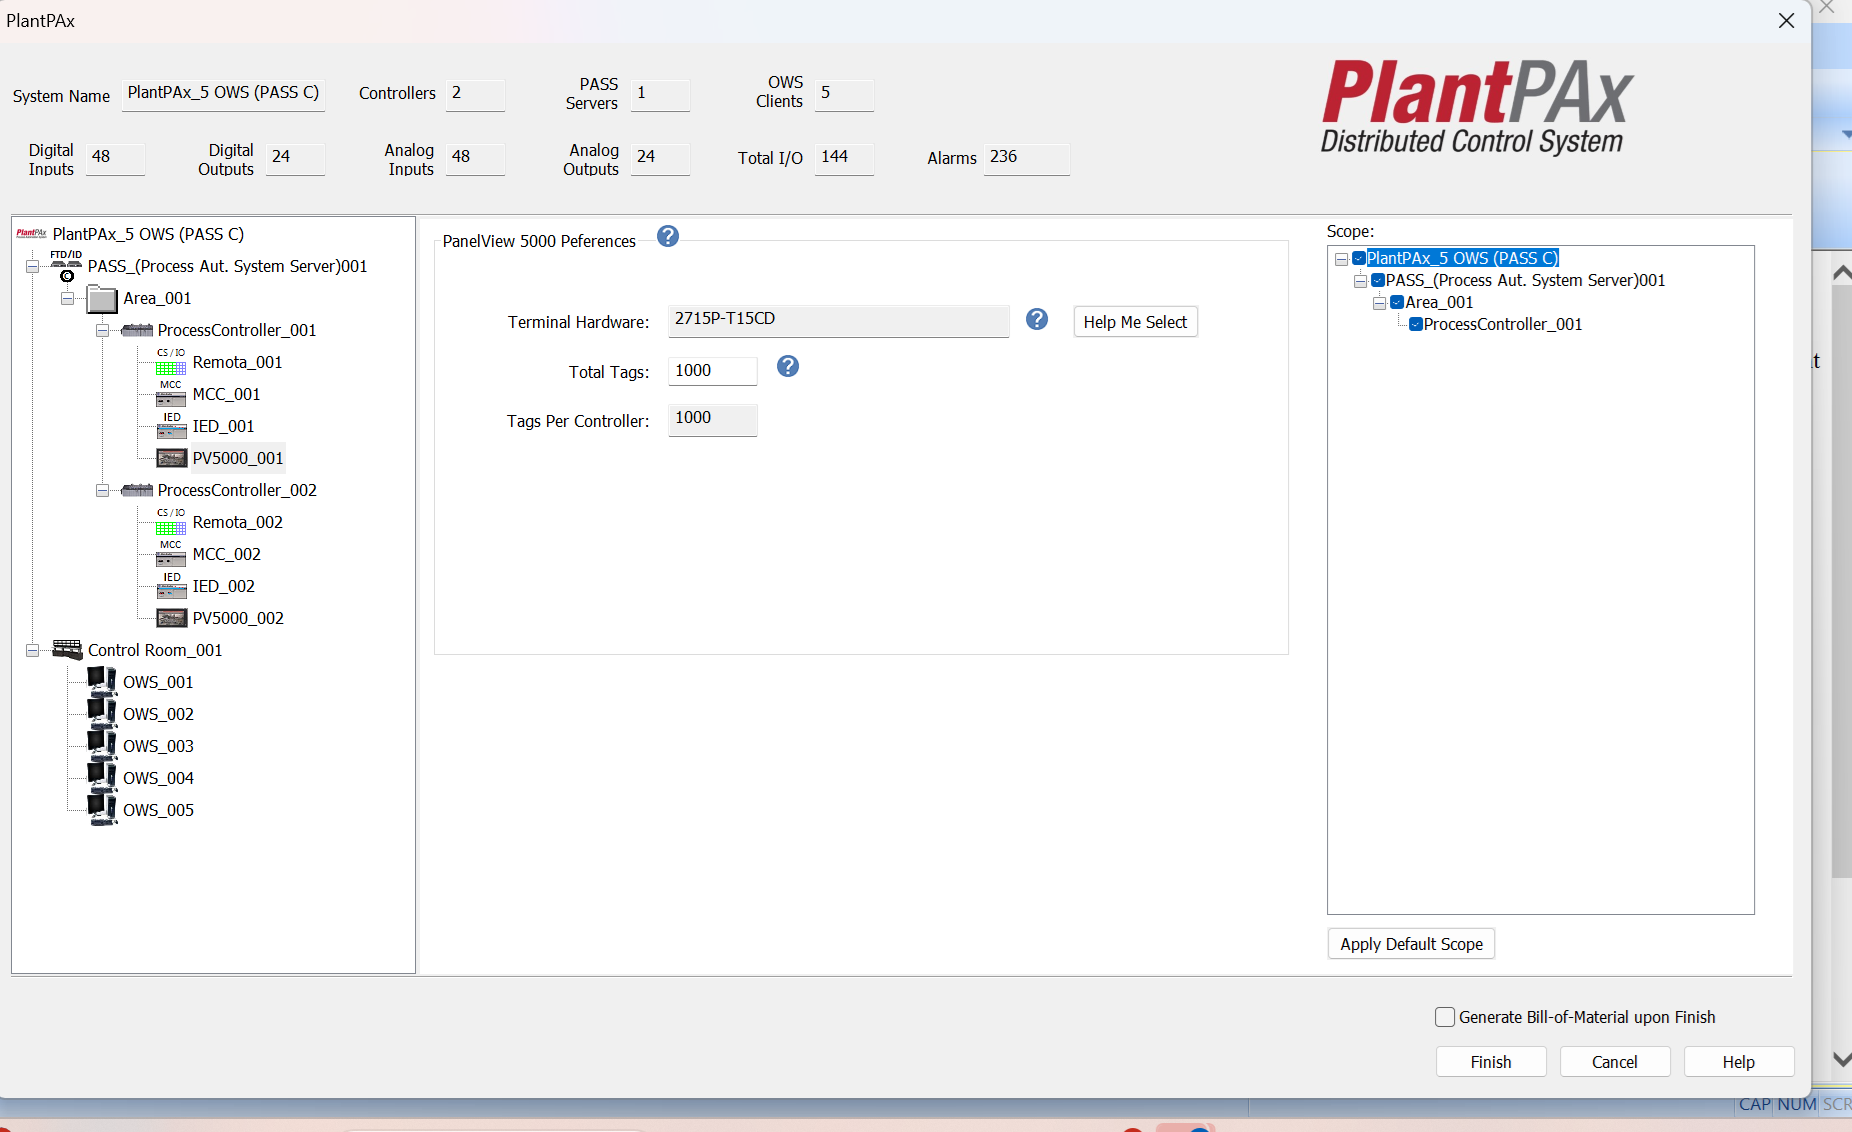Collapse ProcessController_001 in left tree
The image size is (1852, 1132).
pos(102,330)
